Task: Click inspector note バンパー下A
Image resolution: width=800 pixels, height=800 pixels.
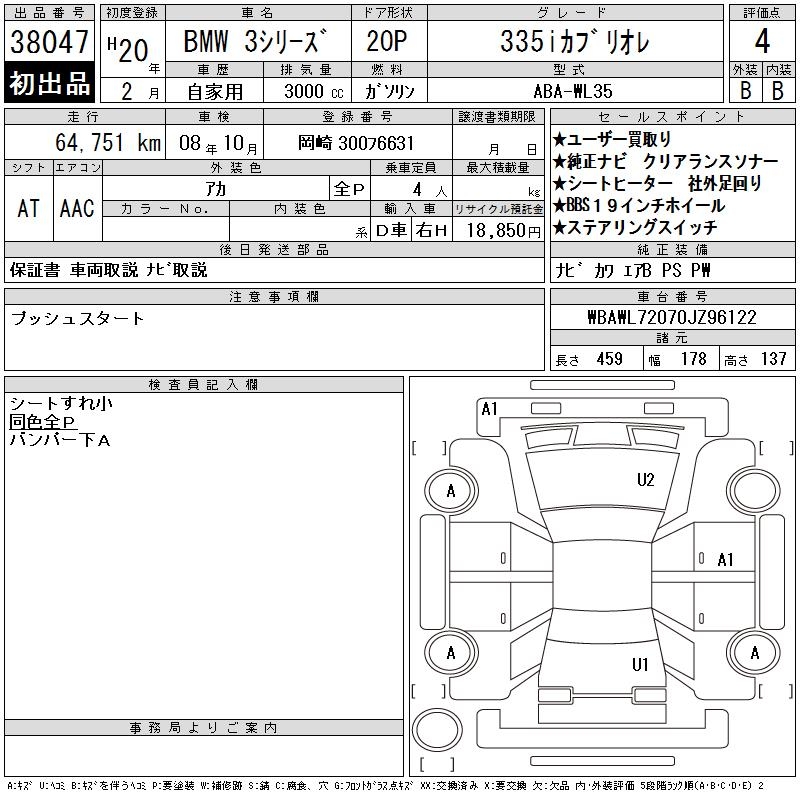Action: [x=60, y=440]
